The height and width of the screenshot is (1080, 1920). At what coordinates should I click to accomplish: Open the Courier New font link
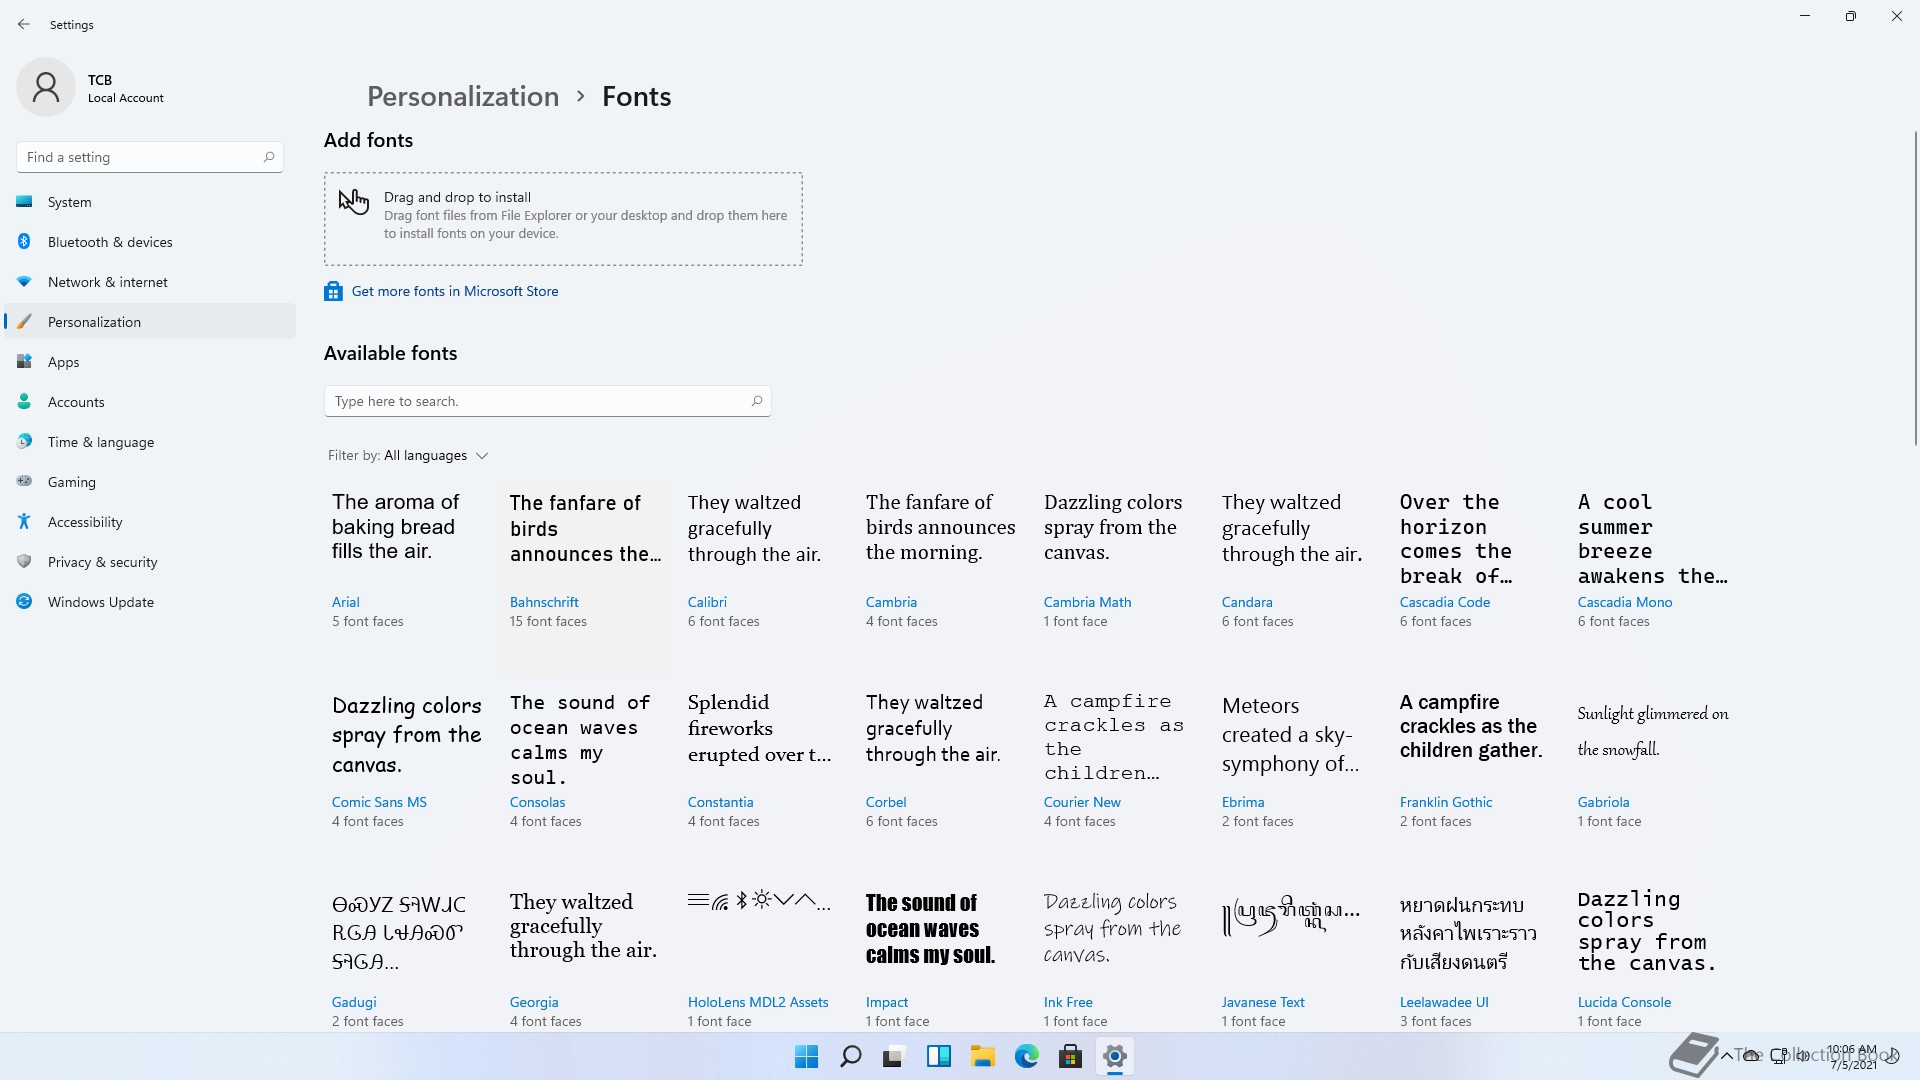pyautogui.click(x=1082, y=802)
